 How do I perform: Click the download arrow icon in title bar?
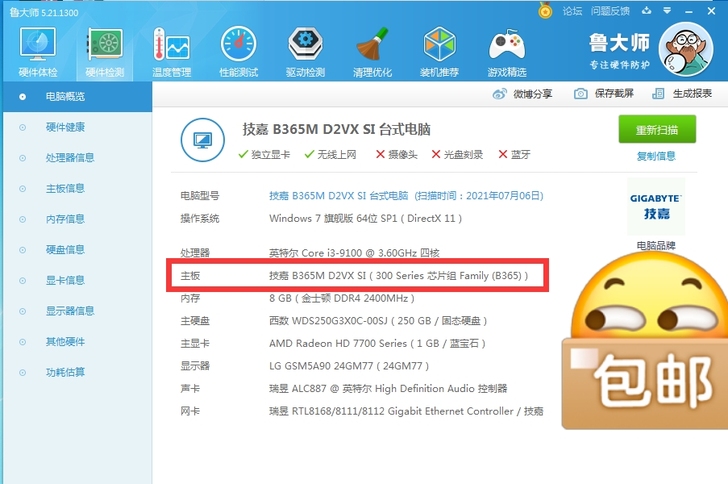[x=646, y=11]
